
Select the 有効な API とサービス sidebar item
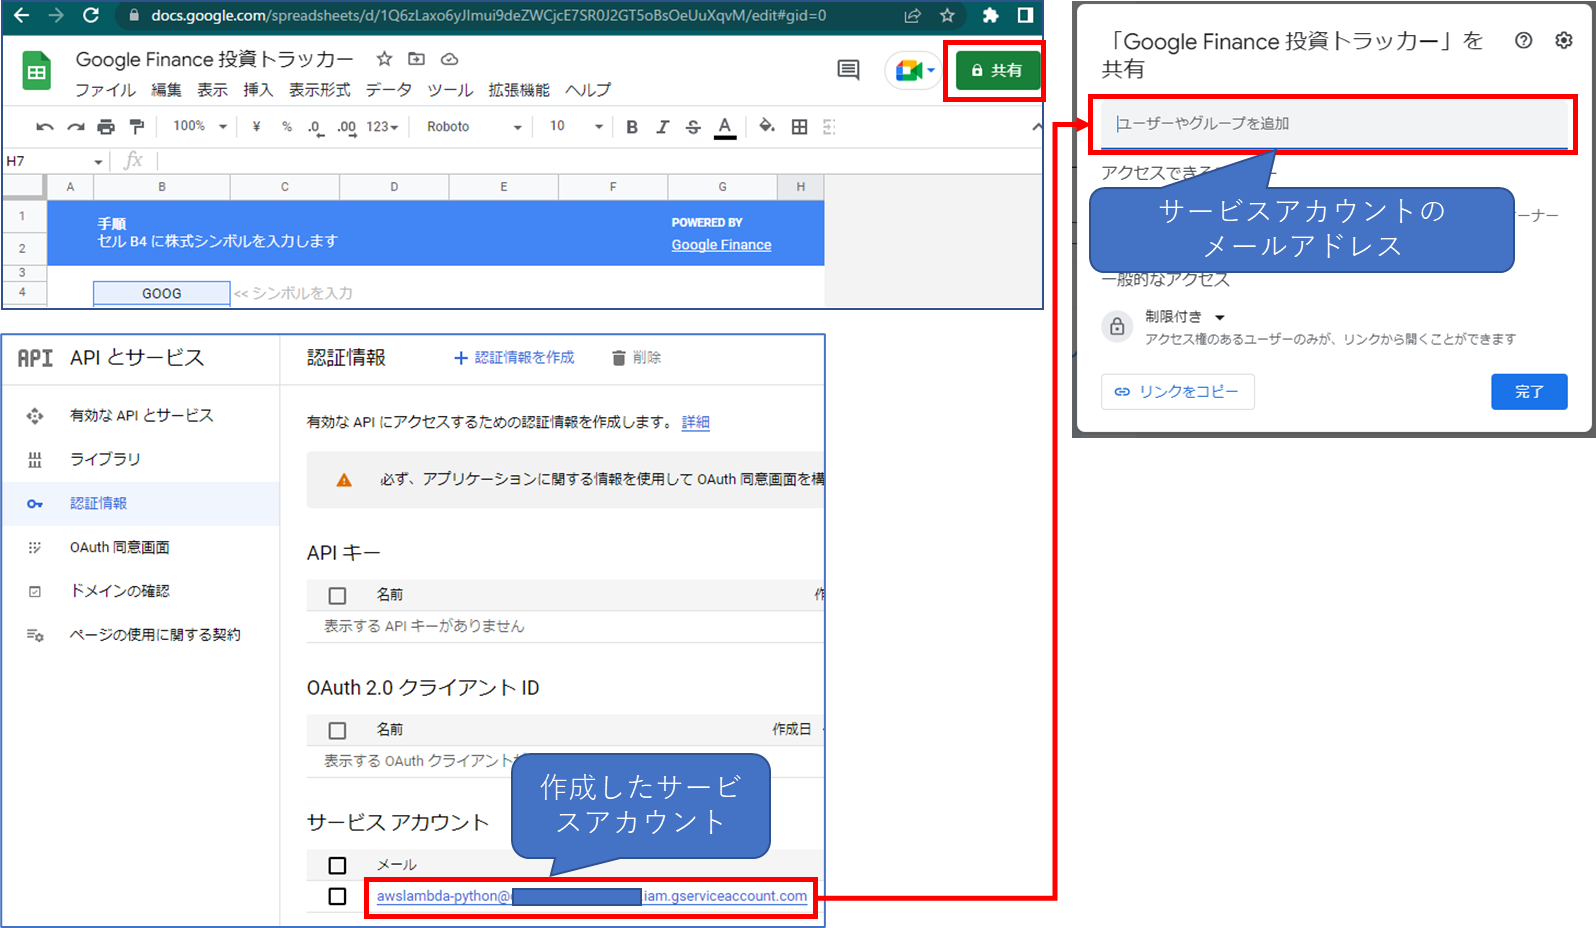[141, 415]
